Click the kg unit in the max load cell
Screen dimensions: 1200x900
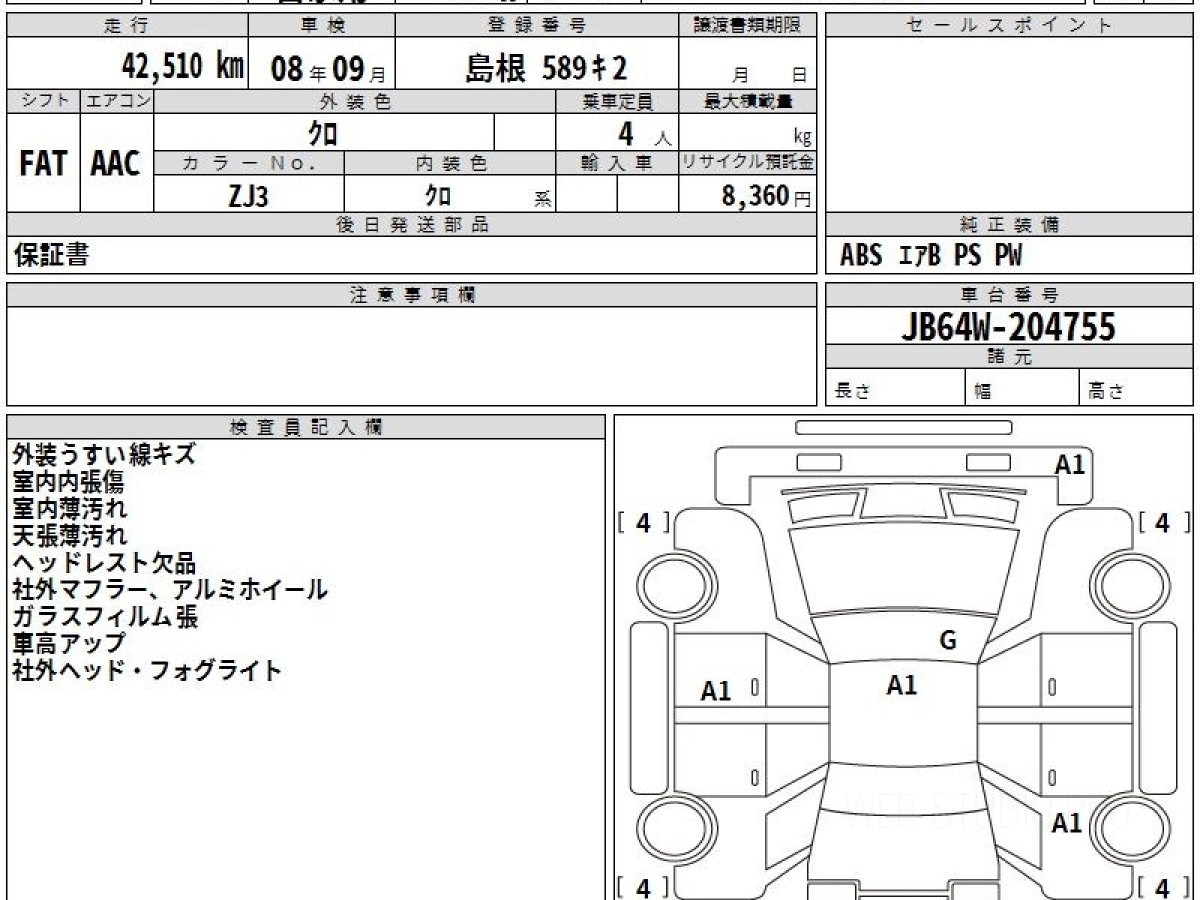pyautogui.click(x=802, y=138)
